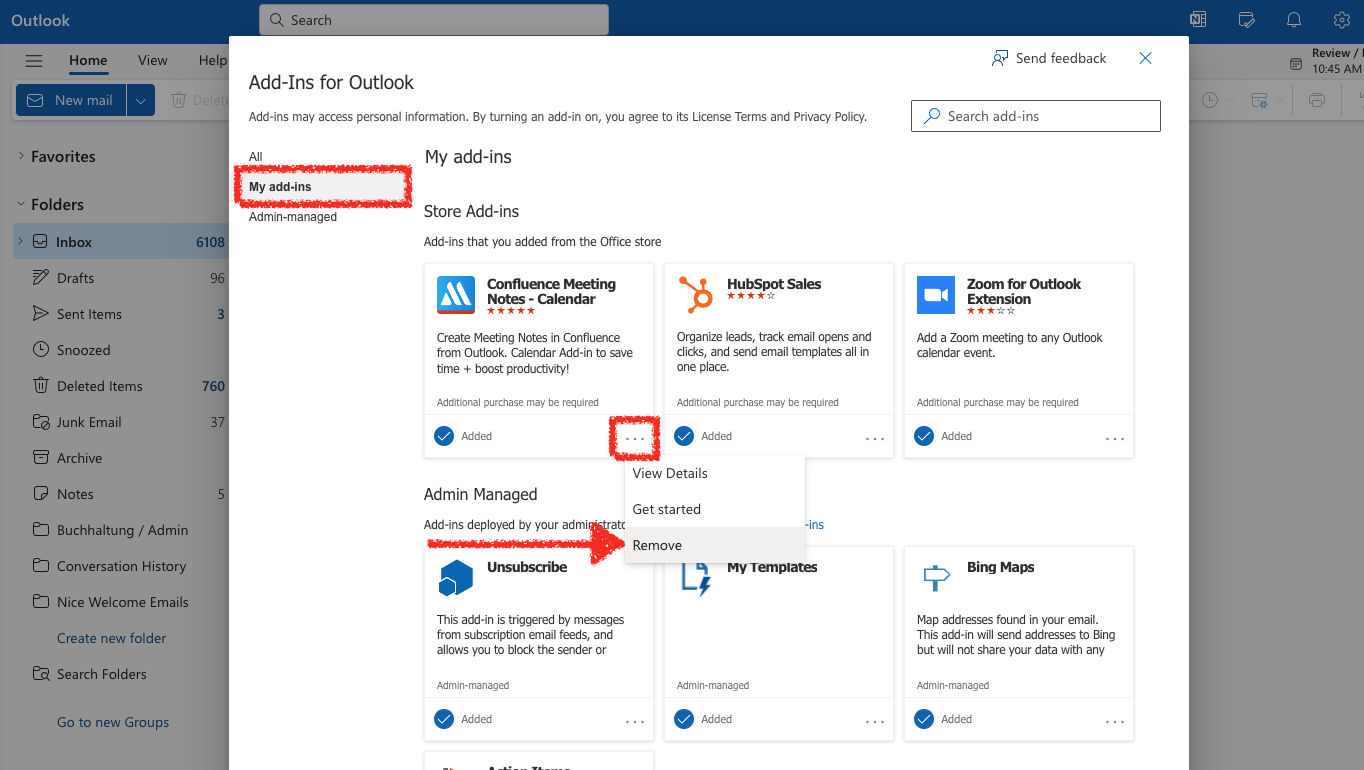The height and width of the screenshot is (770, 1364).
Task: Open more options for Zoom for Outlook card
Action: tap(1115, 438)
